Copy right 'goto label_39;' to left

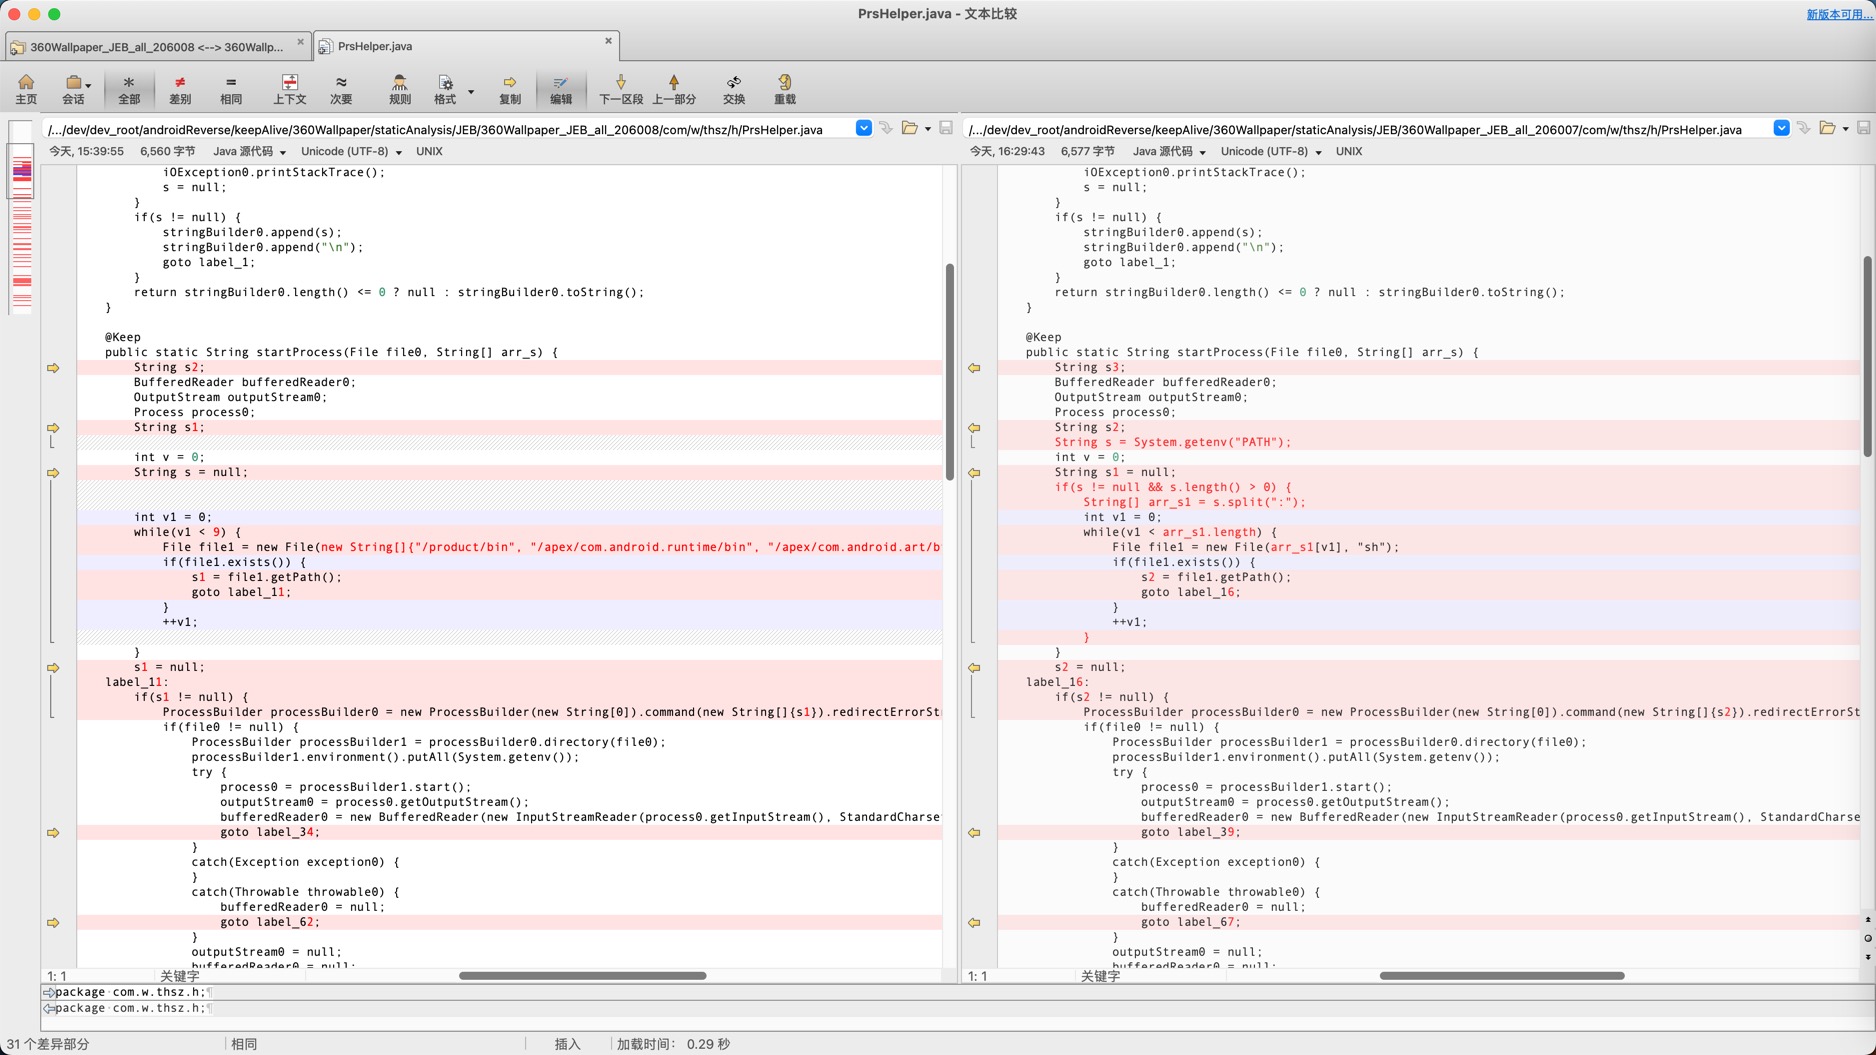tap(974, 833)
